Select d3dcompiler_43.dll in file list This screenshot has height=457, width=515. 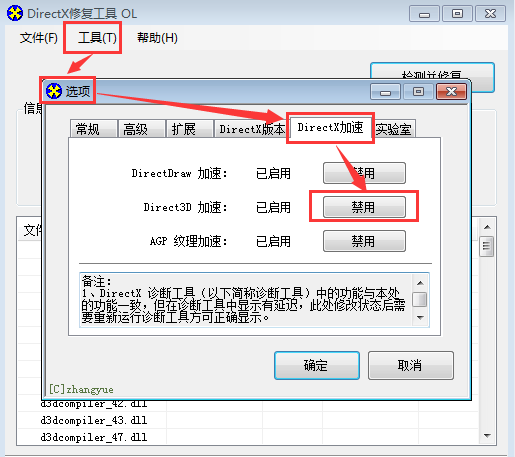[x=94, y=420]
